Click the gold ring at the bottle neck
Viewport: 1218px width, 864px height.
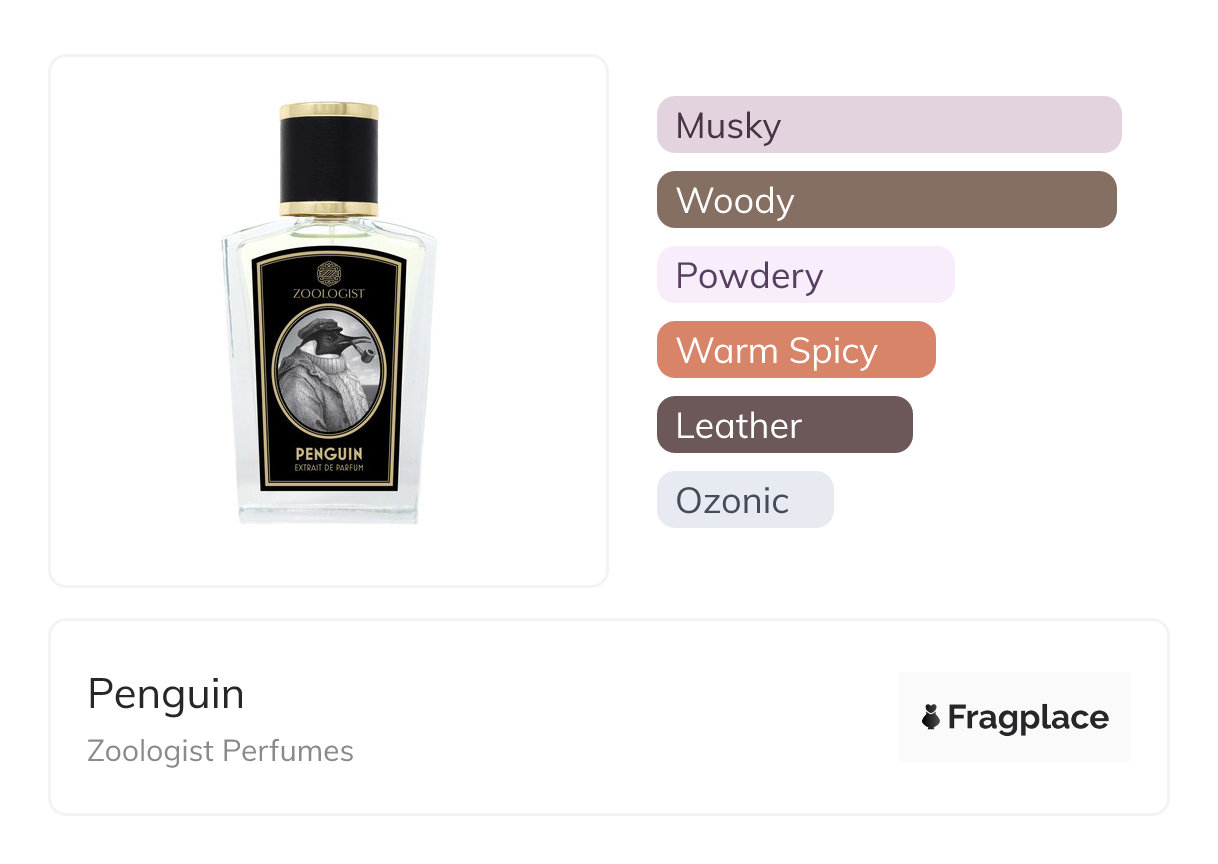click(329, 209)
